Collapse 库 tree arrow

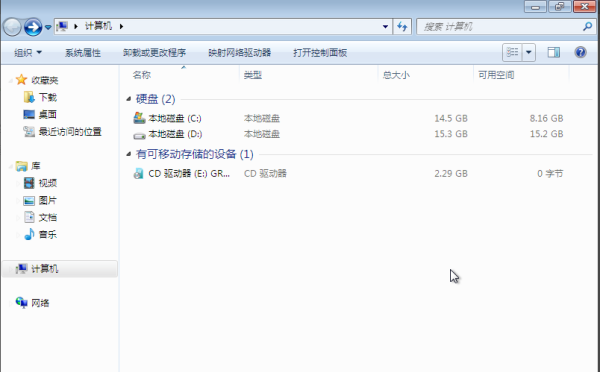(10, 166)
